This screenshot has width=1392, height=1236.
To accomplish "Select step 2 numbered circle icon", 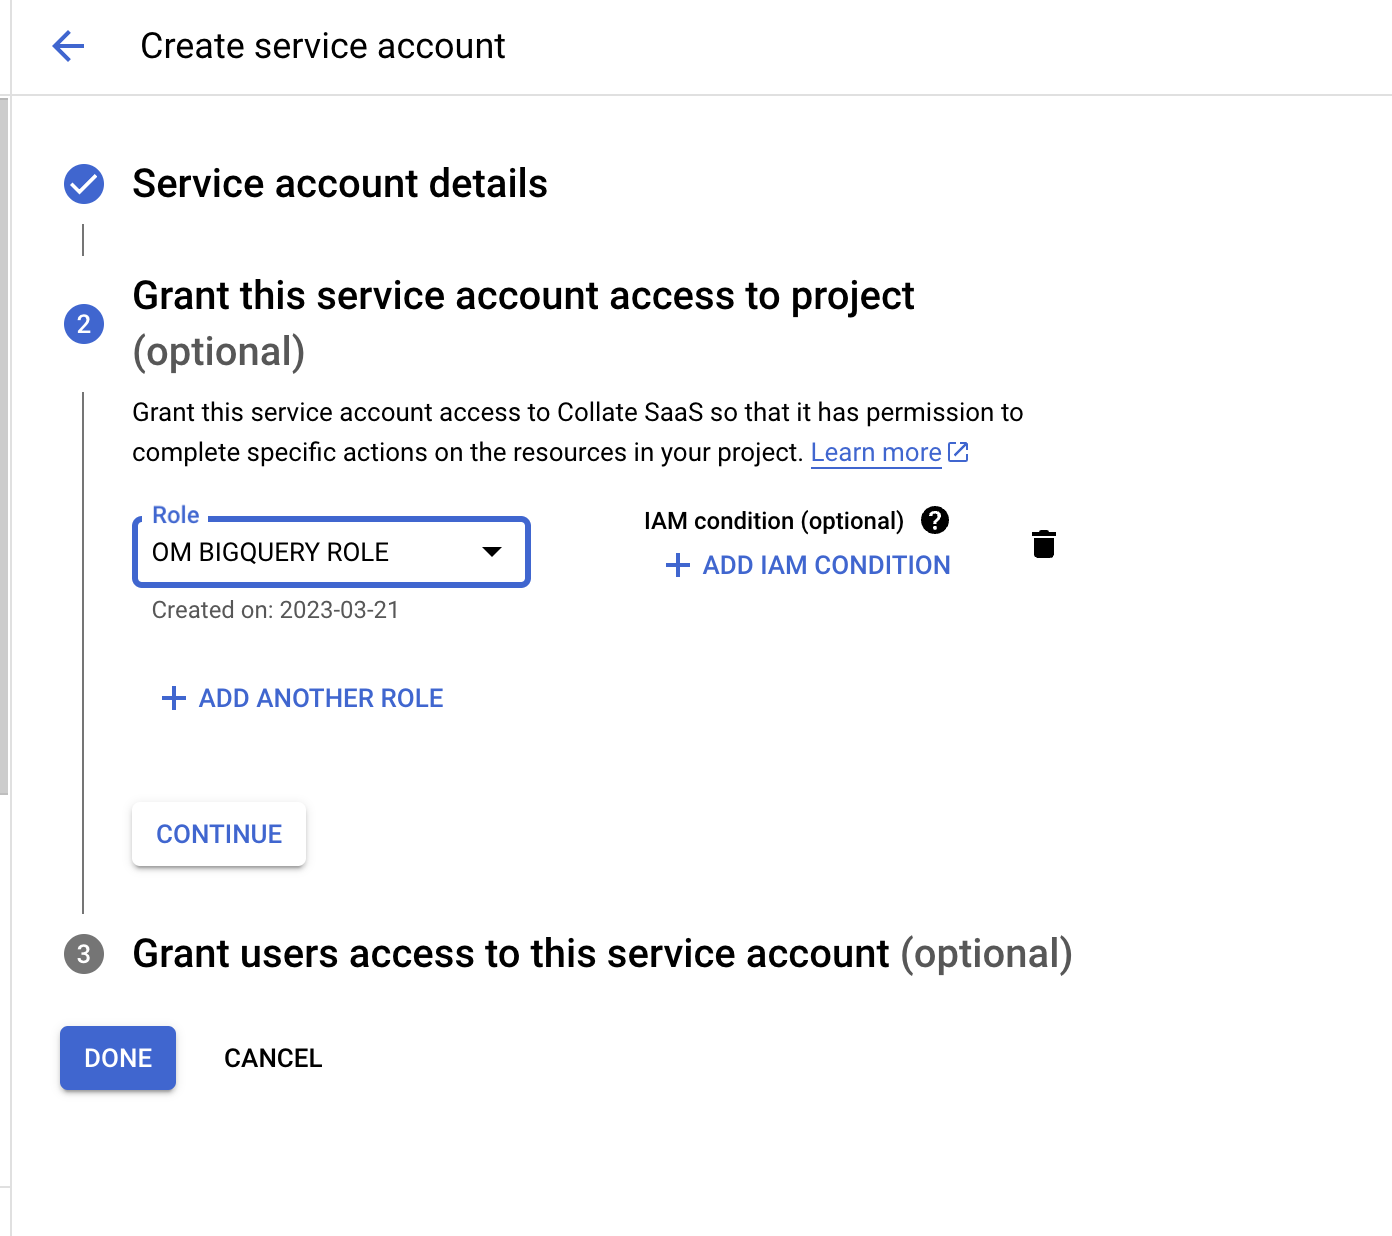I will click(84, 324).
